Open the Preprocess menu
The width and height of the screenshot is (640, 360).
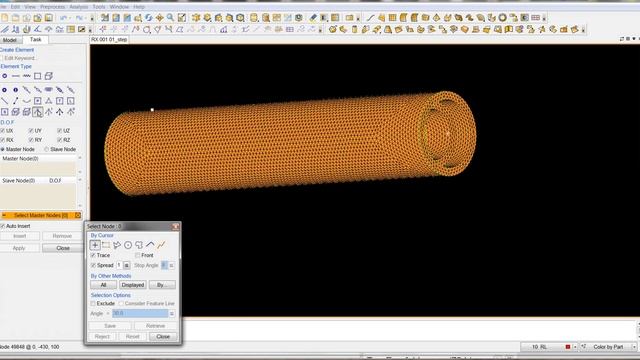click(x=52, y=7)
